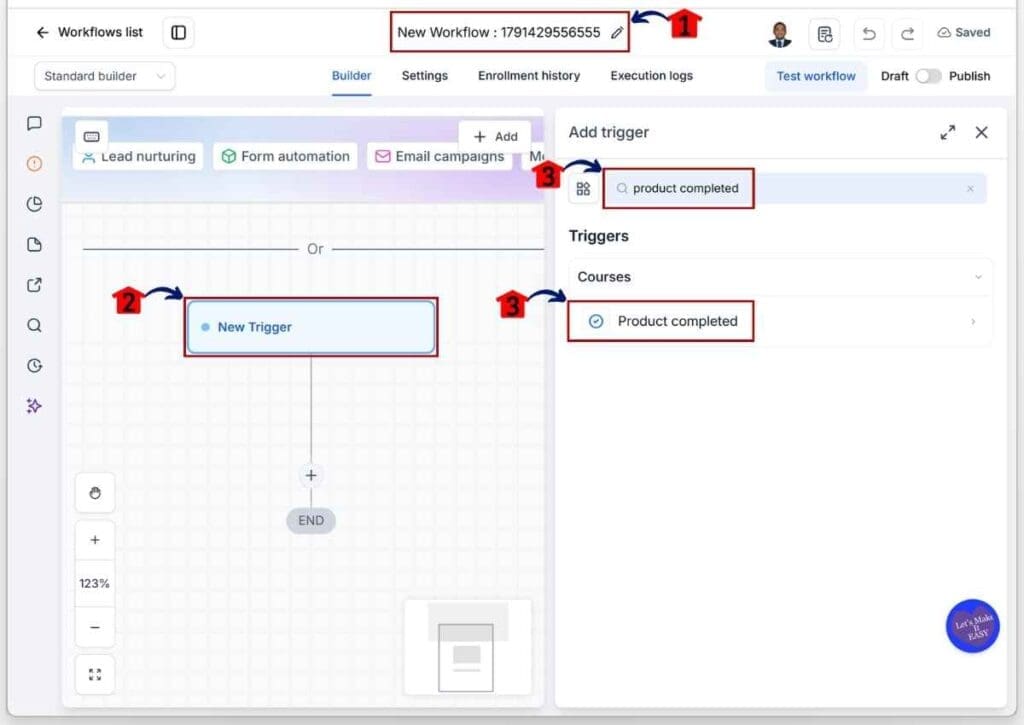Select Lead nurturing template
This screenshot has width=1024, height=725.
138,157
